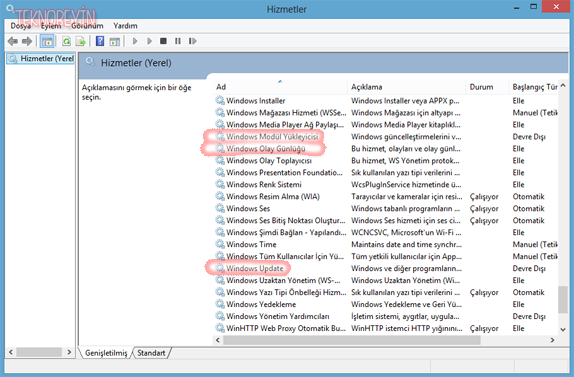Click the gear icon of Windows Installer
Screen dimensions: 574x377
click(x=220, y=100)
